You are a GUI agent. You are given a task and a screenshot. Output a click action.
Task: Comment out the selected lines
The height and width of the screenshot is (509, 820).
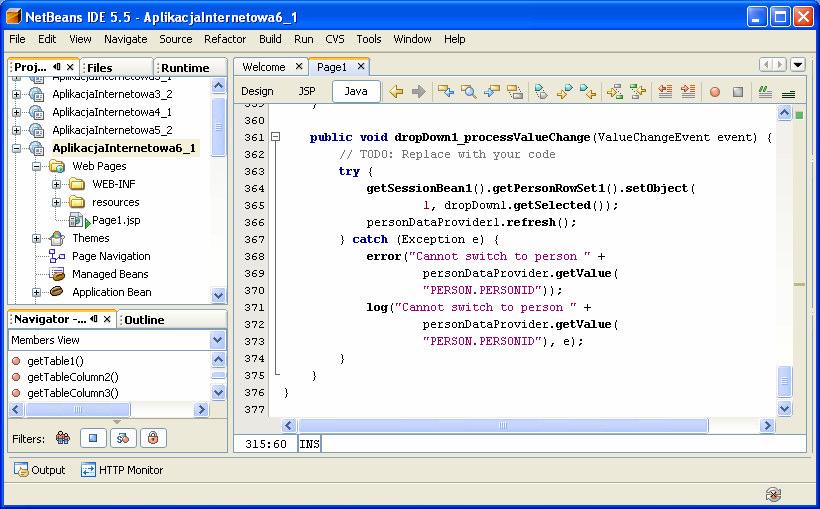coord(765,92)
